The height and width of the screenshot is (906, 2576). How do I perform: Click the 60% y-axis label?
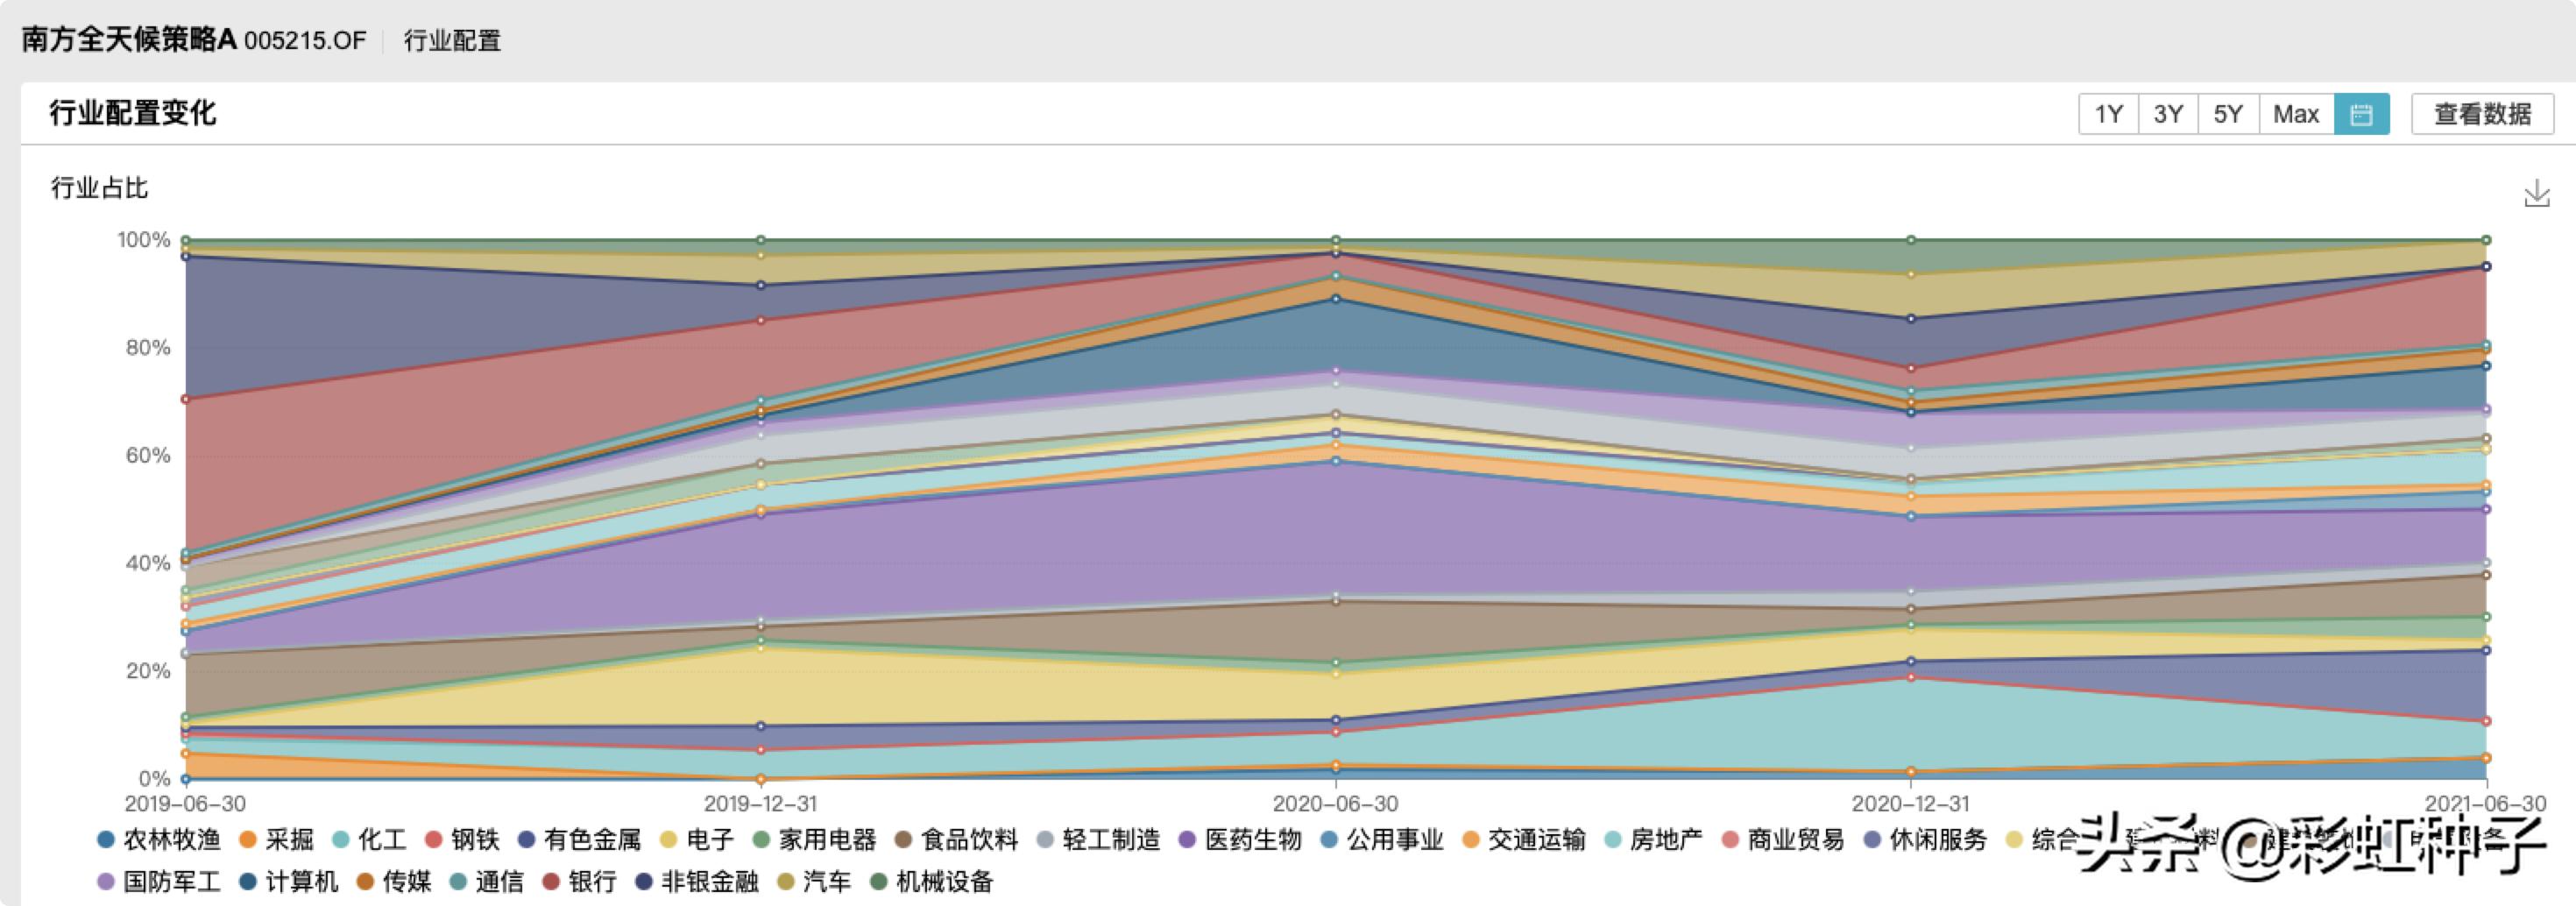click(148, 456)
